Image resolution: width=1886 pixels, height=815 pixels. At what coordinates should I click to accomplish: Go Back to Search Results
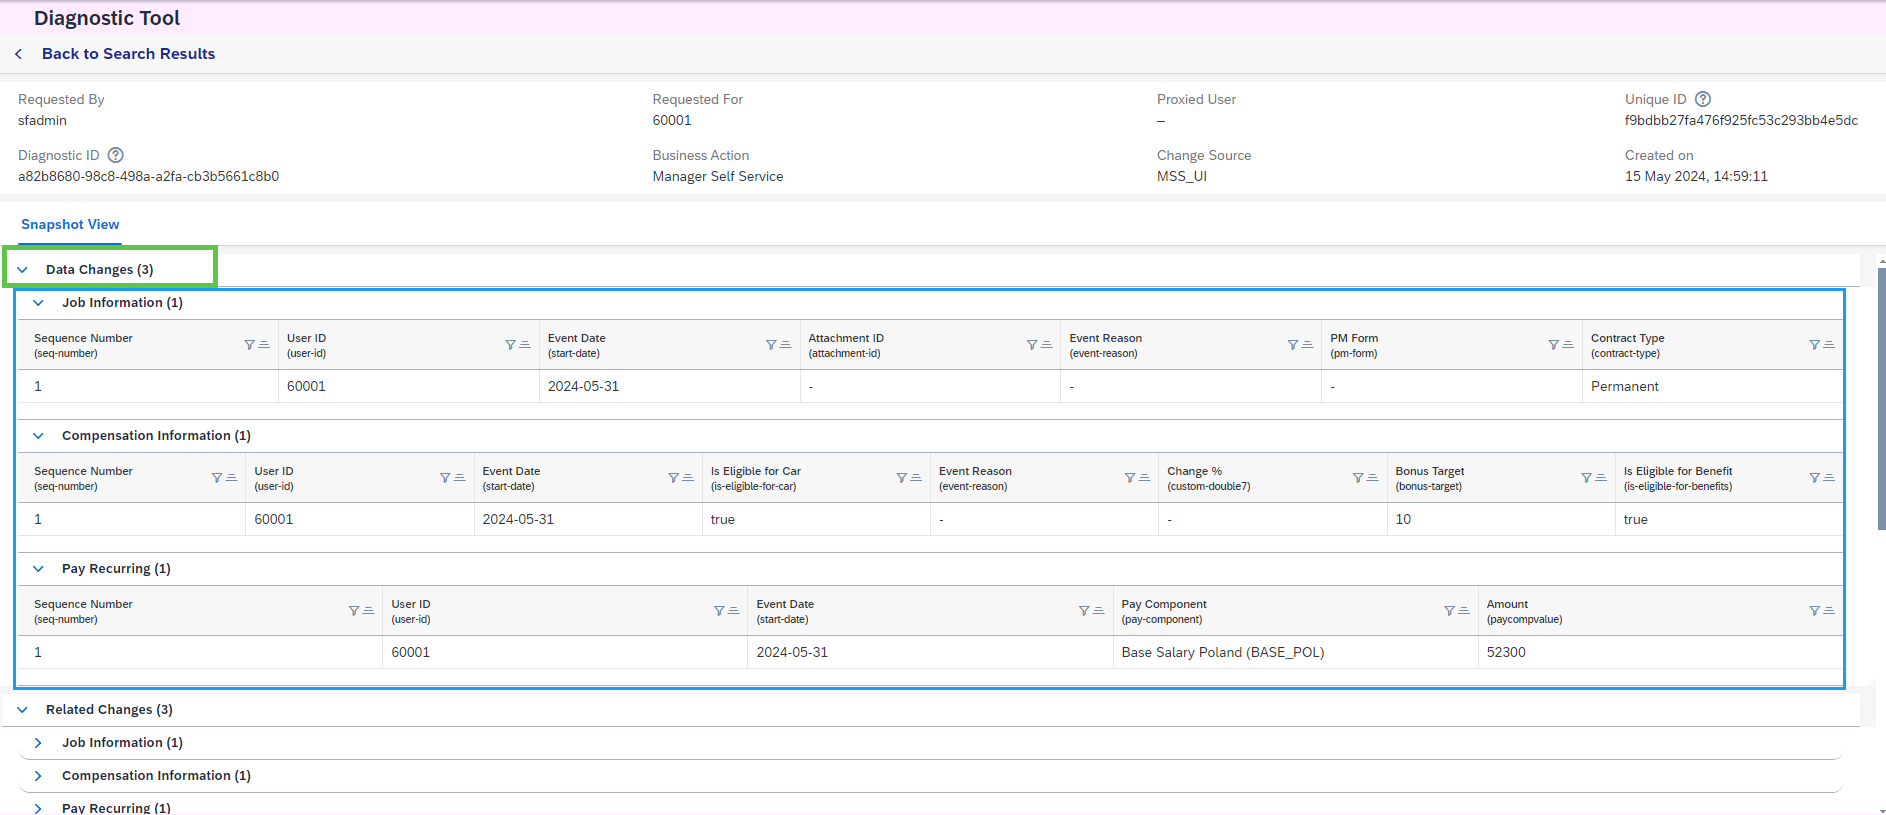129,54
